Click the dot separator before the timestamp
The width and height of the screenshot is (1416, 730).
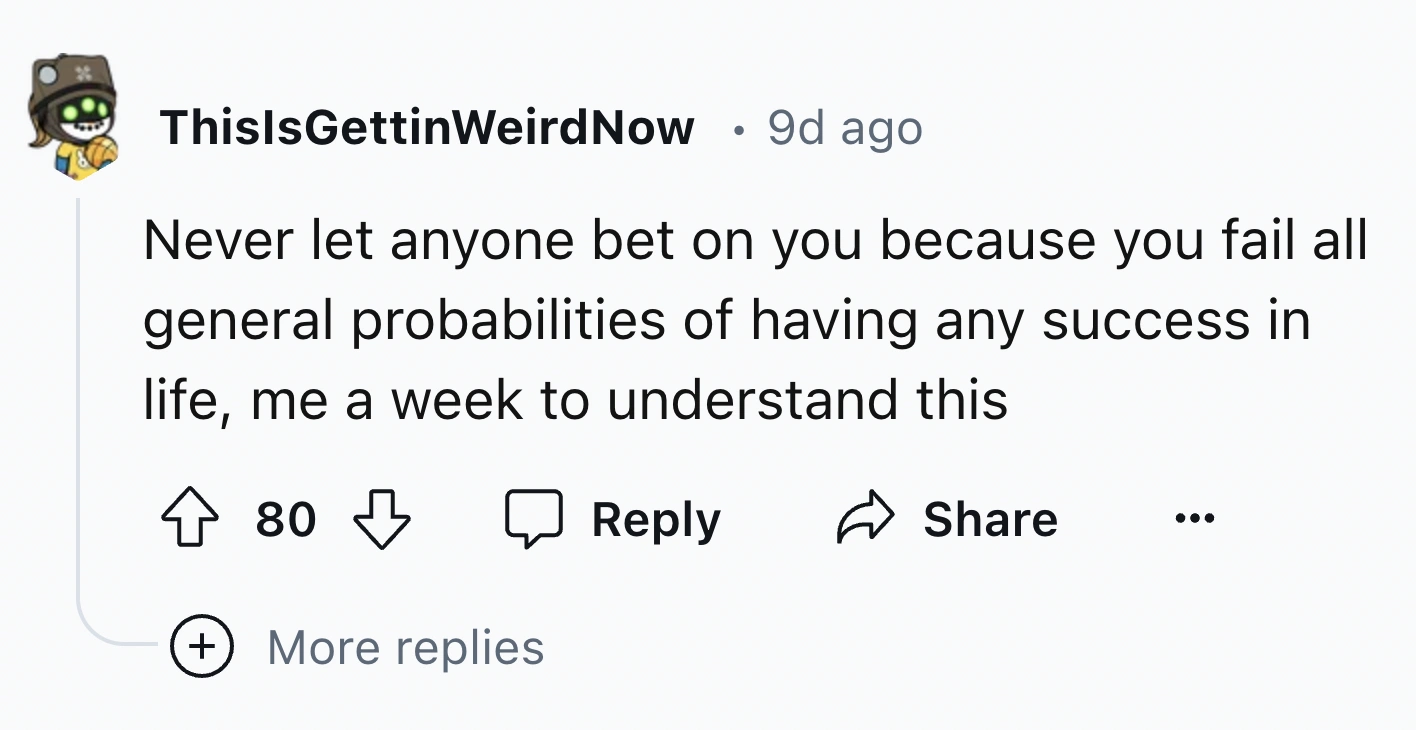738,129
